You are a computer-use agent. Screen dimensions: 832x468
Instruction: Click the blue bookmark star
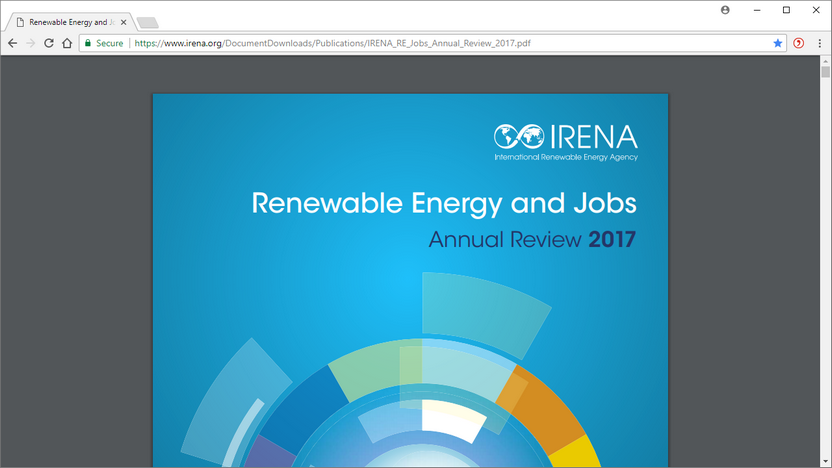click(778, 43)
